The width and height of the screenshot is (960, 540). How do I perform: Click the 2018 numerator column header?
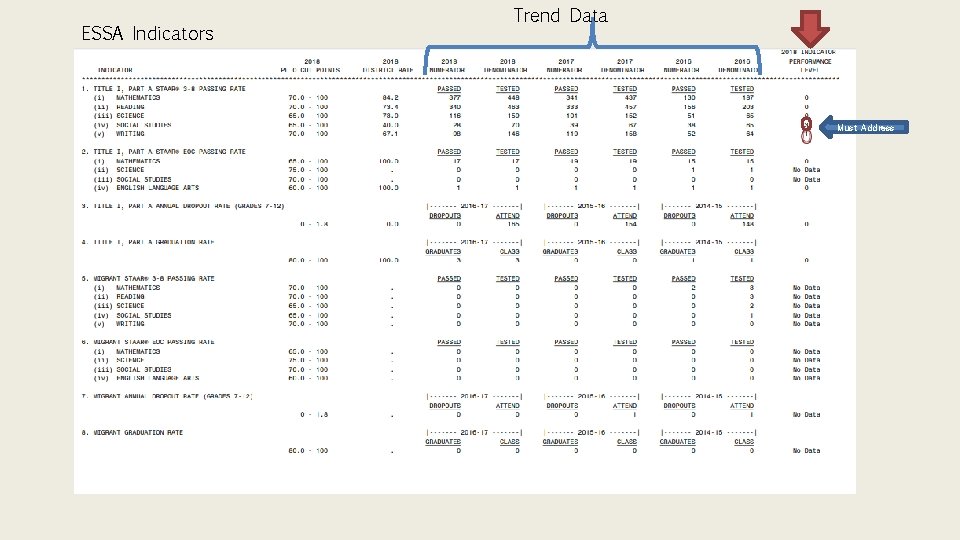point(448,66)
